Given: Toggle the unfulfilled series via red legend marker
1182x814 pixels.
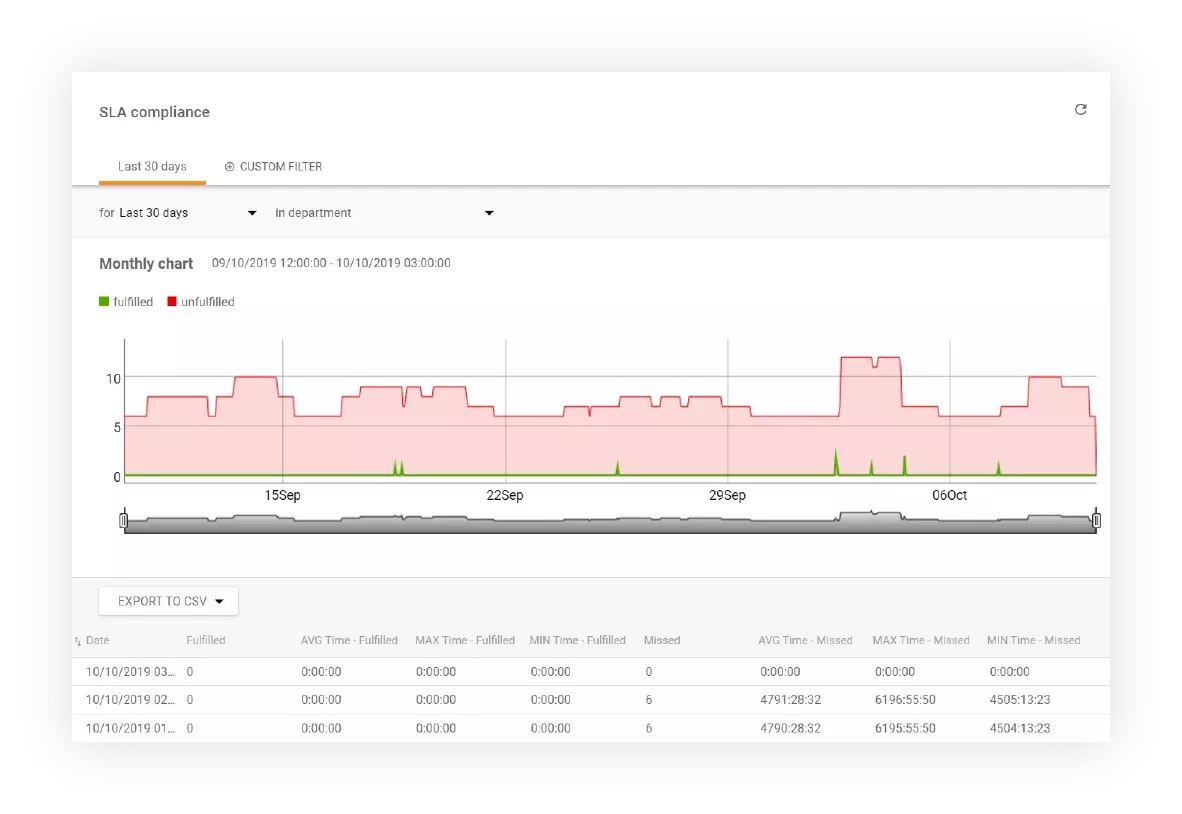Looking at the screenshot, I should [170, 301].
